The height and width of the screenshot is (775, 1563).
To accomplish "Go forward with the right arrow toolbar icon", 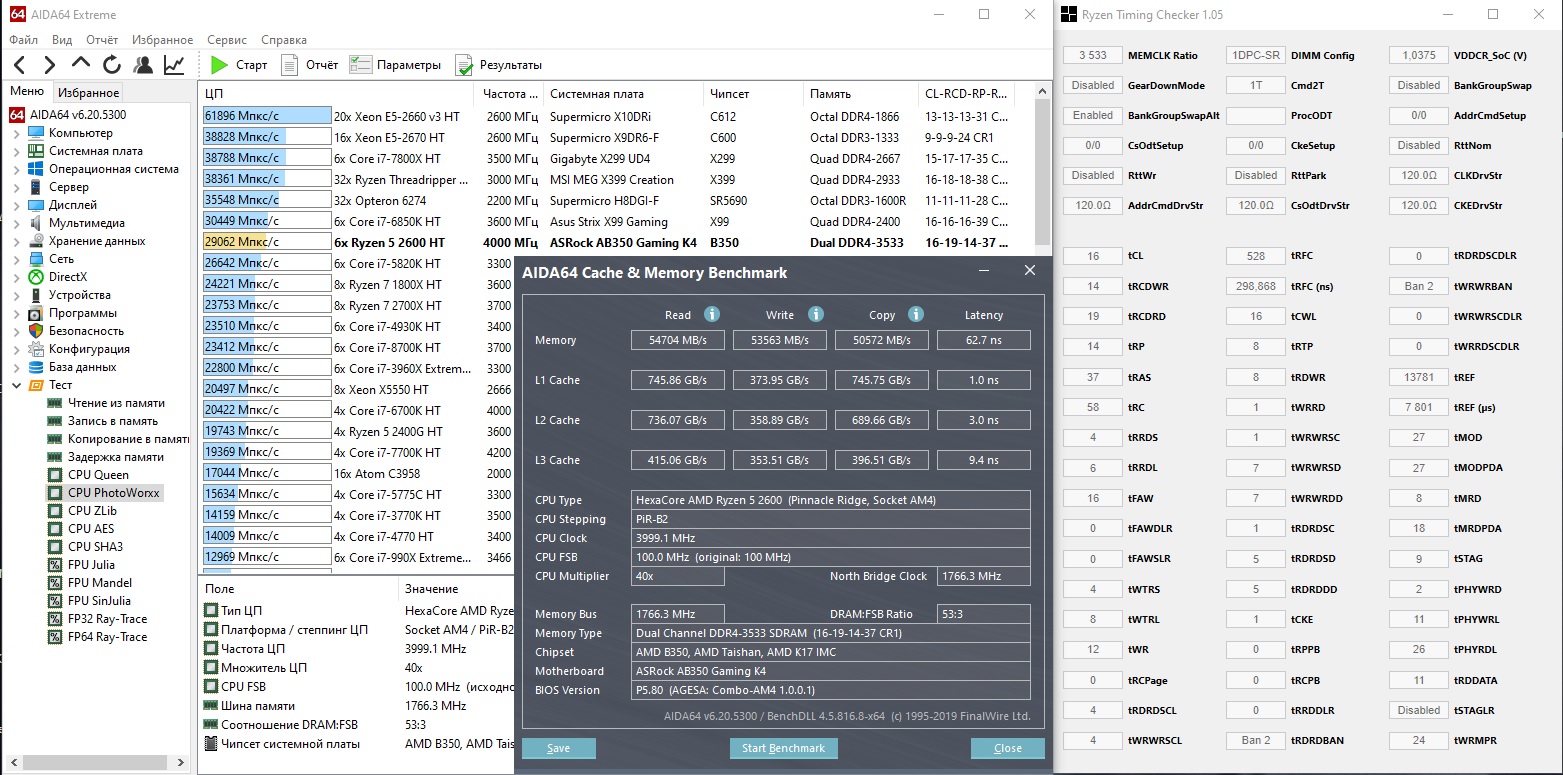I will coord(50,65).
